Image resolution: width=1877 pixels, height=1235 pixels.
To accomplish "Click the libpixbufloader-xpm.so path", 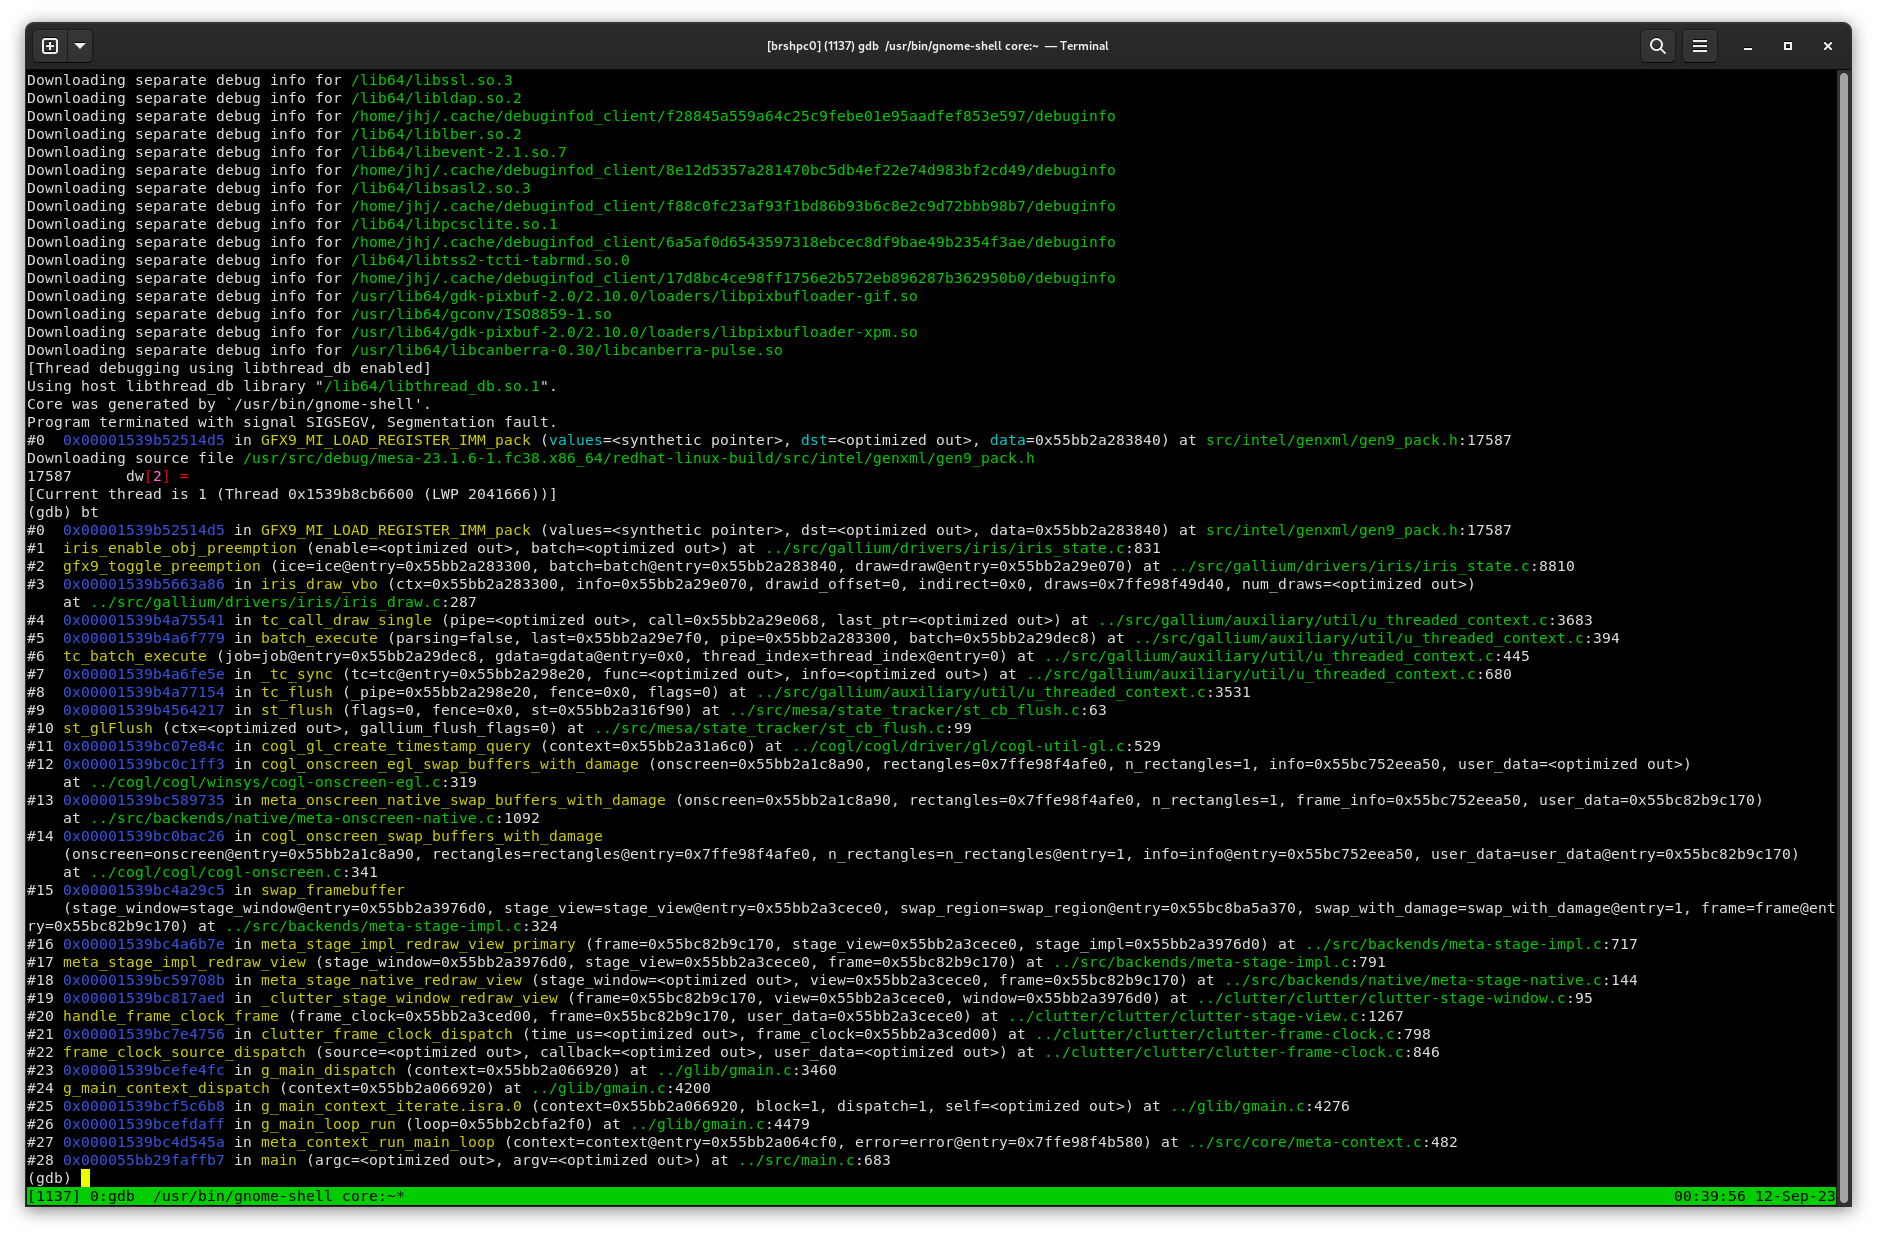I will click(x=634, y=332).
